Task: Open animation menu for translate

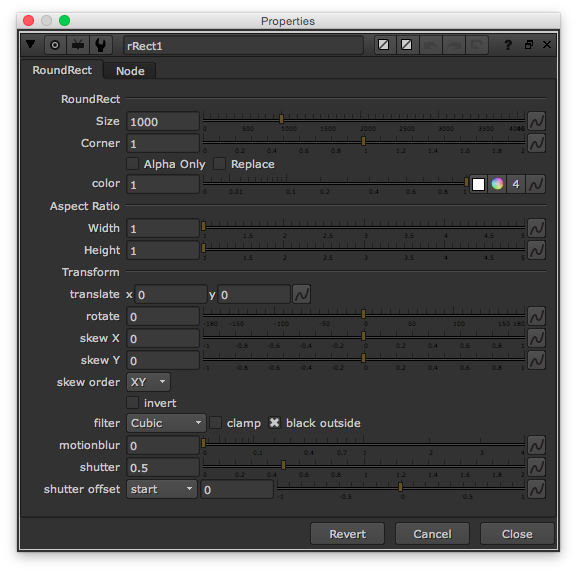Action: click(302, 294)
